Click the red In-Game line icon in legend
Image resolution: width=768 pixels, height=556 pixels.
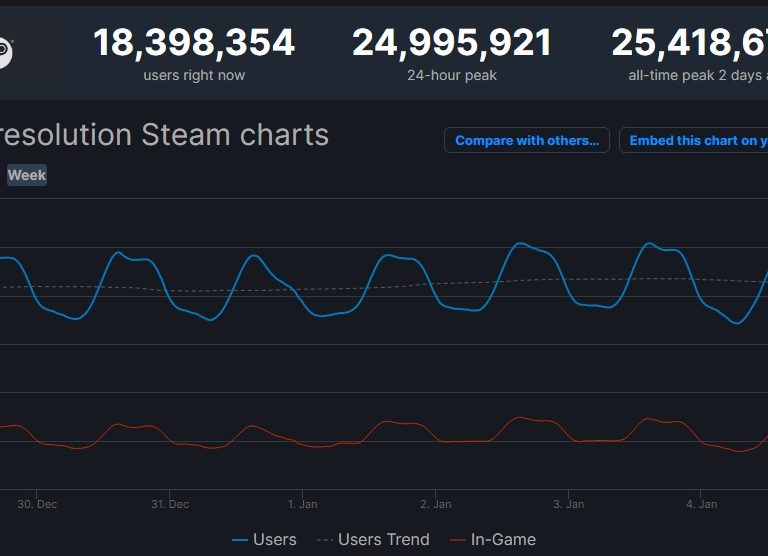[457, 540]
